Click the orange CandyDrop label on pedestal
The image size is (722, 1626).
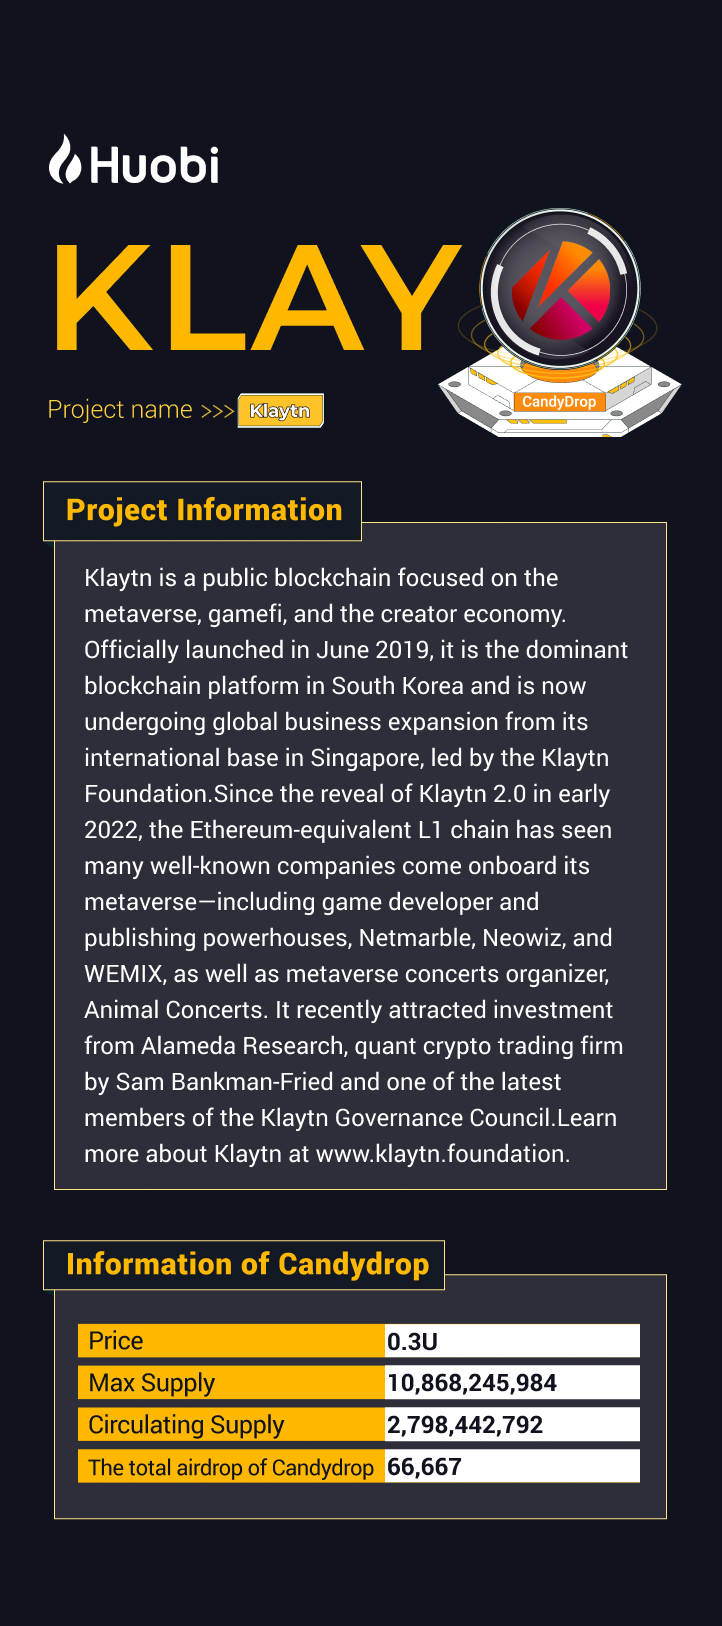[559, 402]
